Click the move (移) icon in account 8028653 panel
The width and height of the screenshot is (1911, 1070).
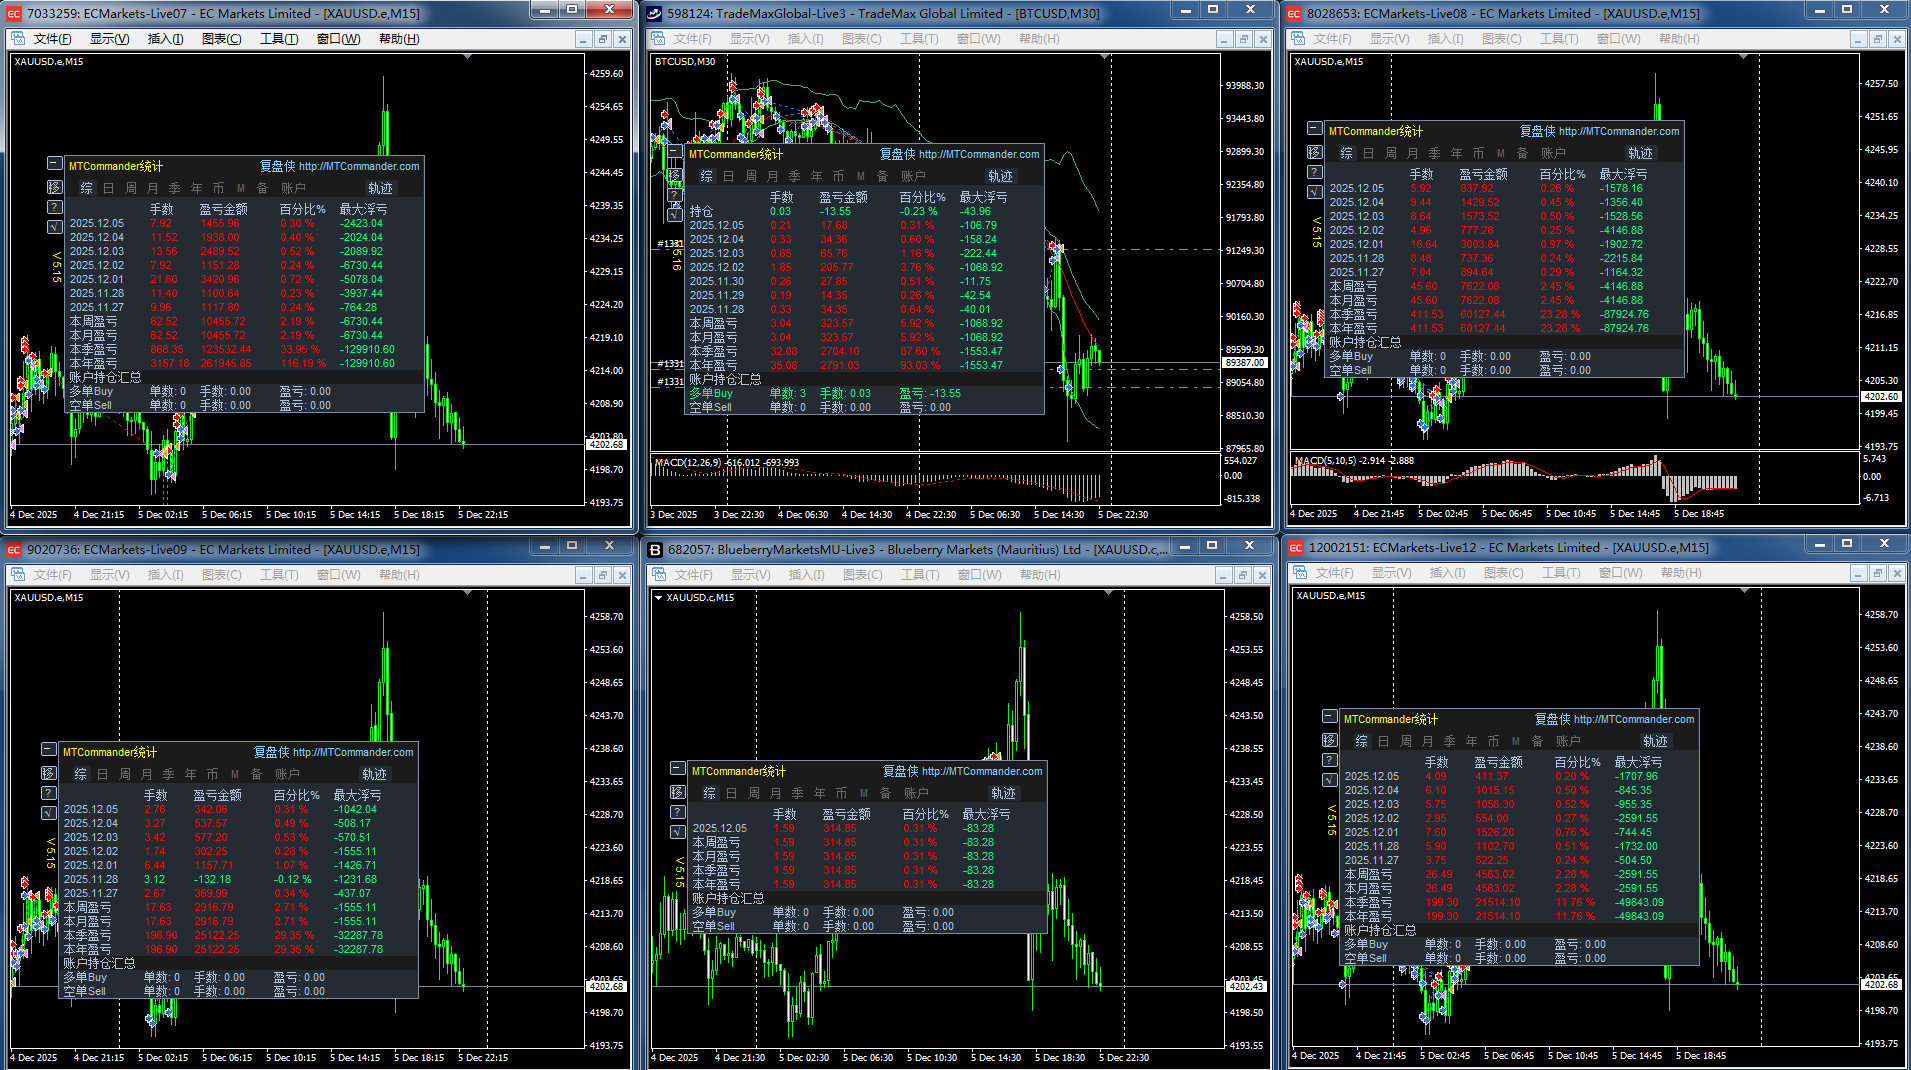[x=1315, y=152]
